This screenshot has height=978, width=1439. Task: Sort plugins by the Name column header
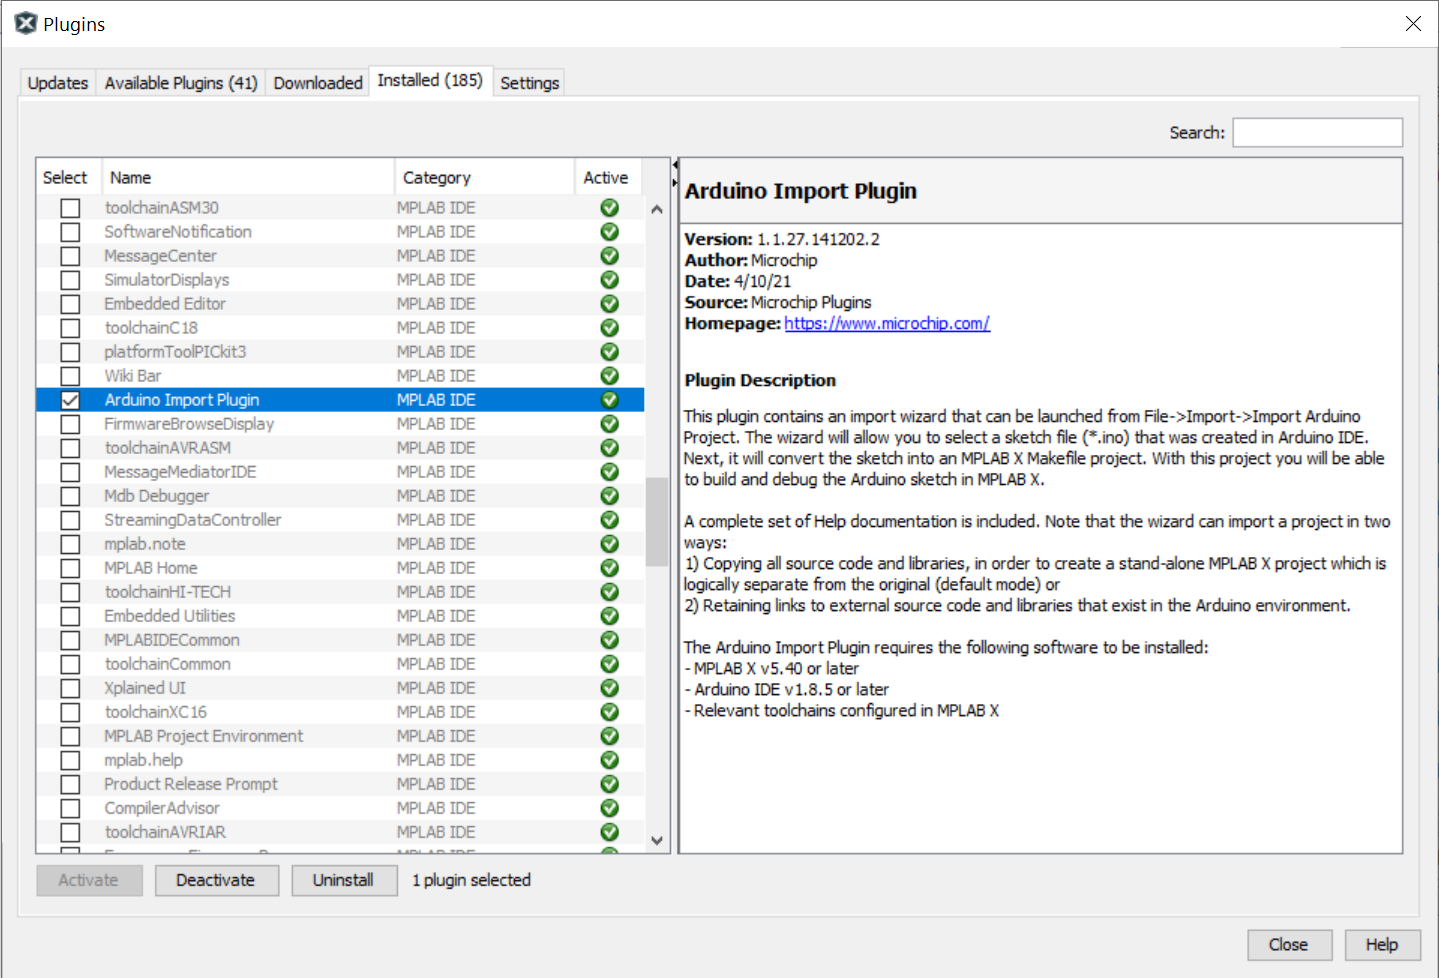click(x=249, y=177)
